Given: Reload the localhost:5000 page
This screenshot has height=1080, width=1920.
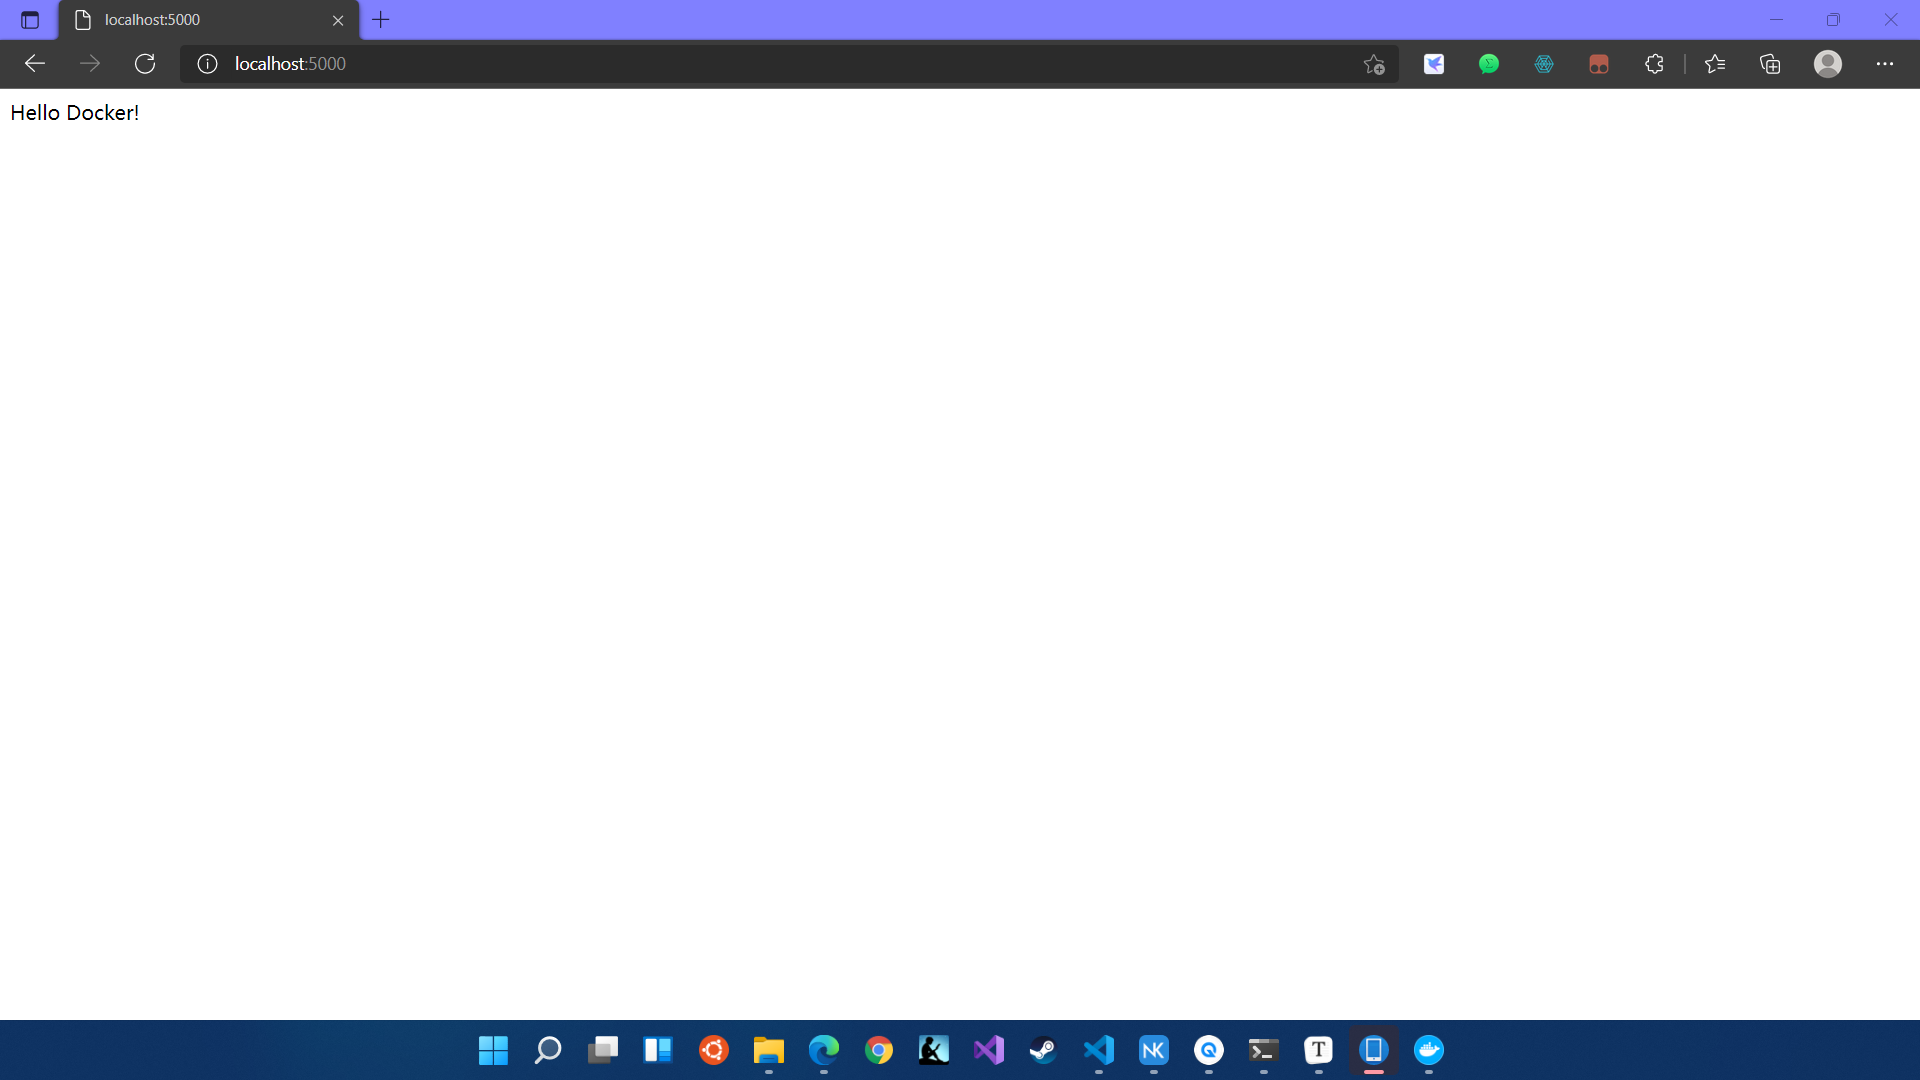Looking at the screenshot, I should point(145,64).
